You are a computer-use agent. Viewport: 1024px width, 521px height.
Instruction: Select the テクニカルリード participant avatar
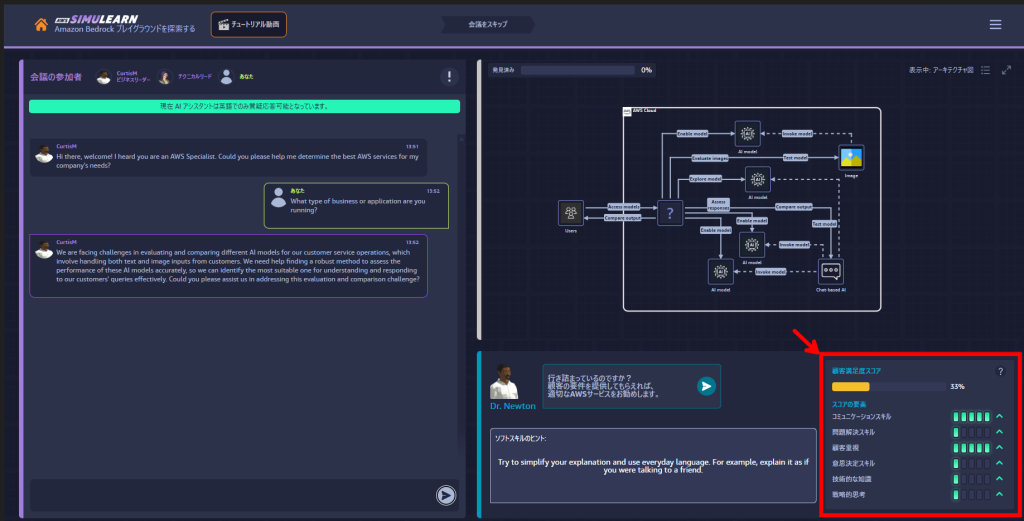coord(165,77)
